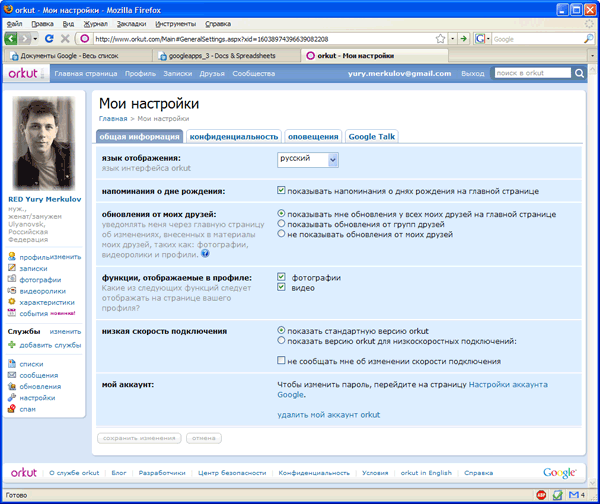Select показывать обновления от групп друзей radio
600x504 pixels.
click(281, 223)
